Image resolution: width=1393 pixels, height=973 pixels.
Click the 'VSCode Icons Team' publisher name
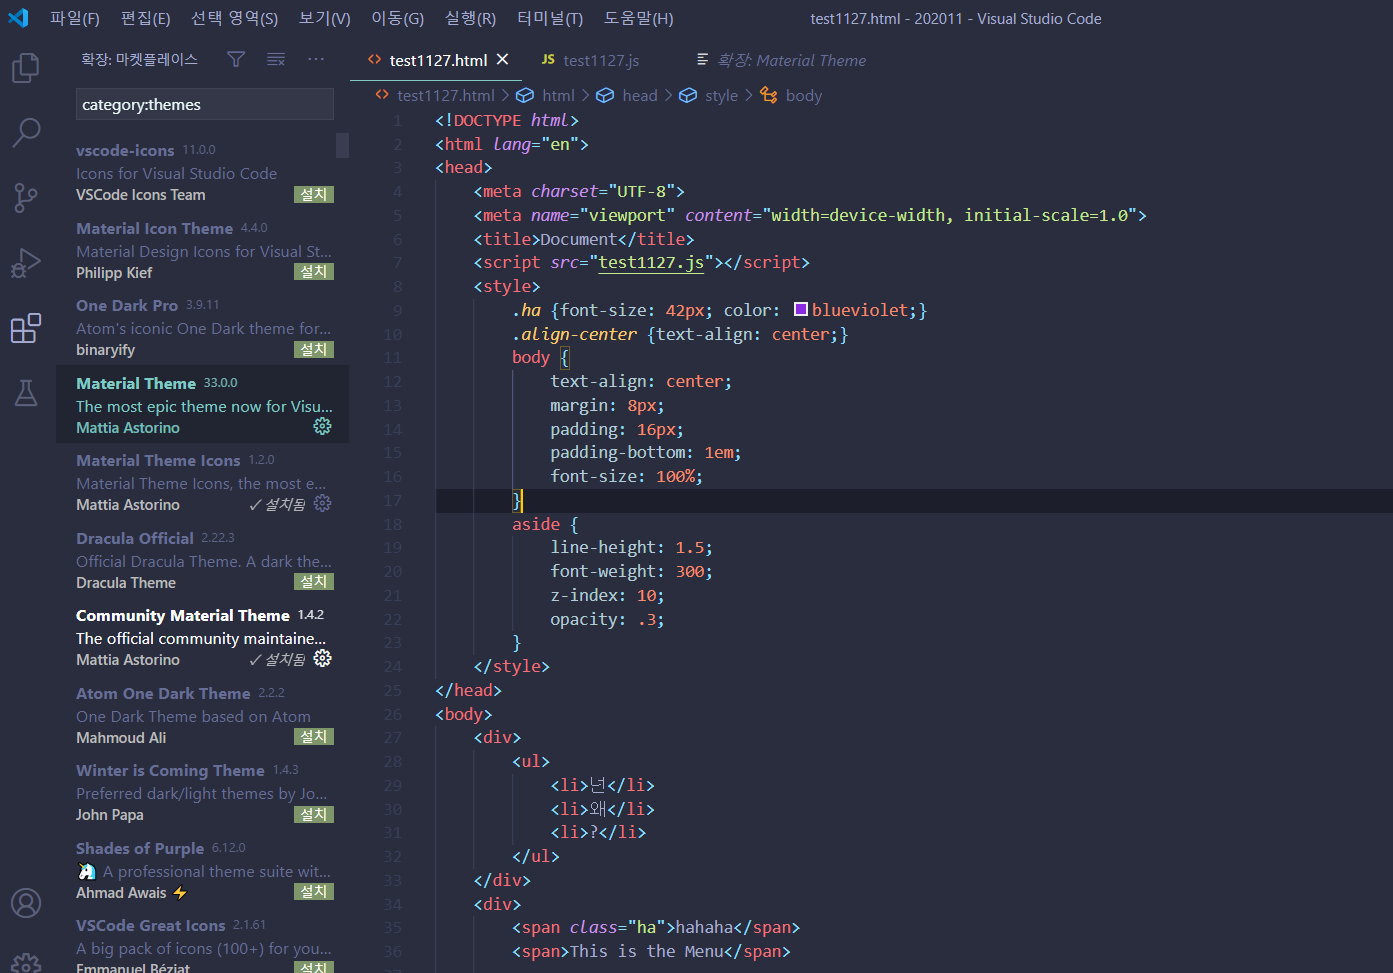[x=140, y=194]
